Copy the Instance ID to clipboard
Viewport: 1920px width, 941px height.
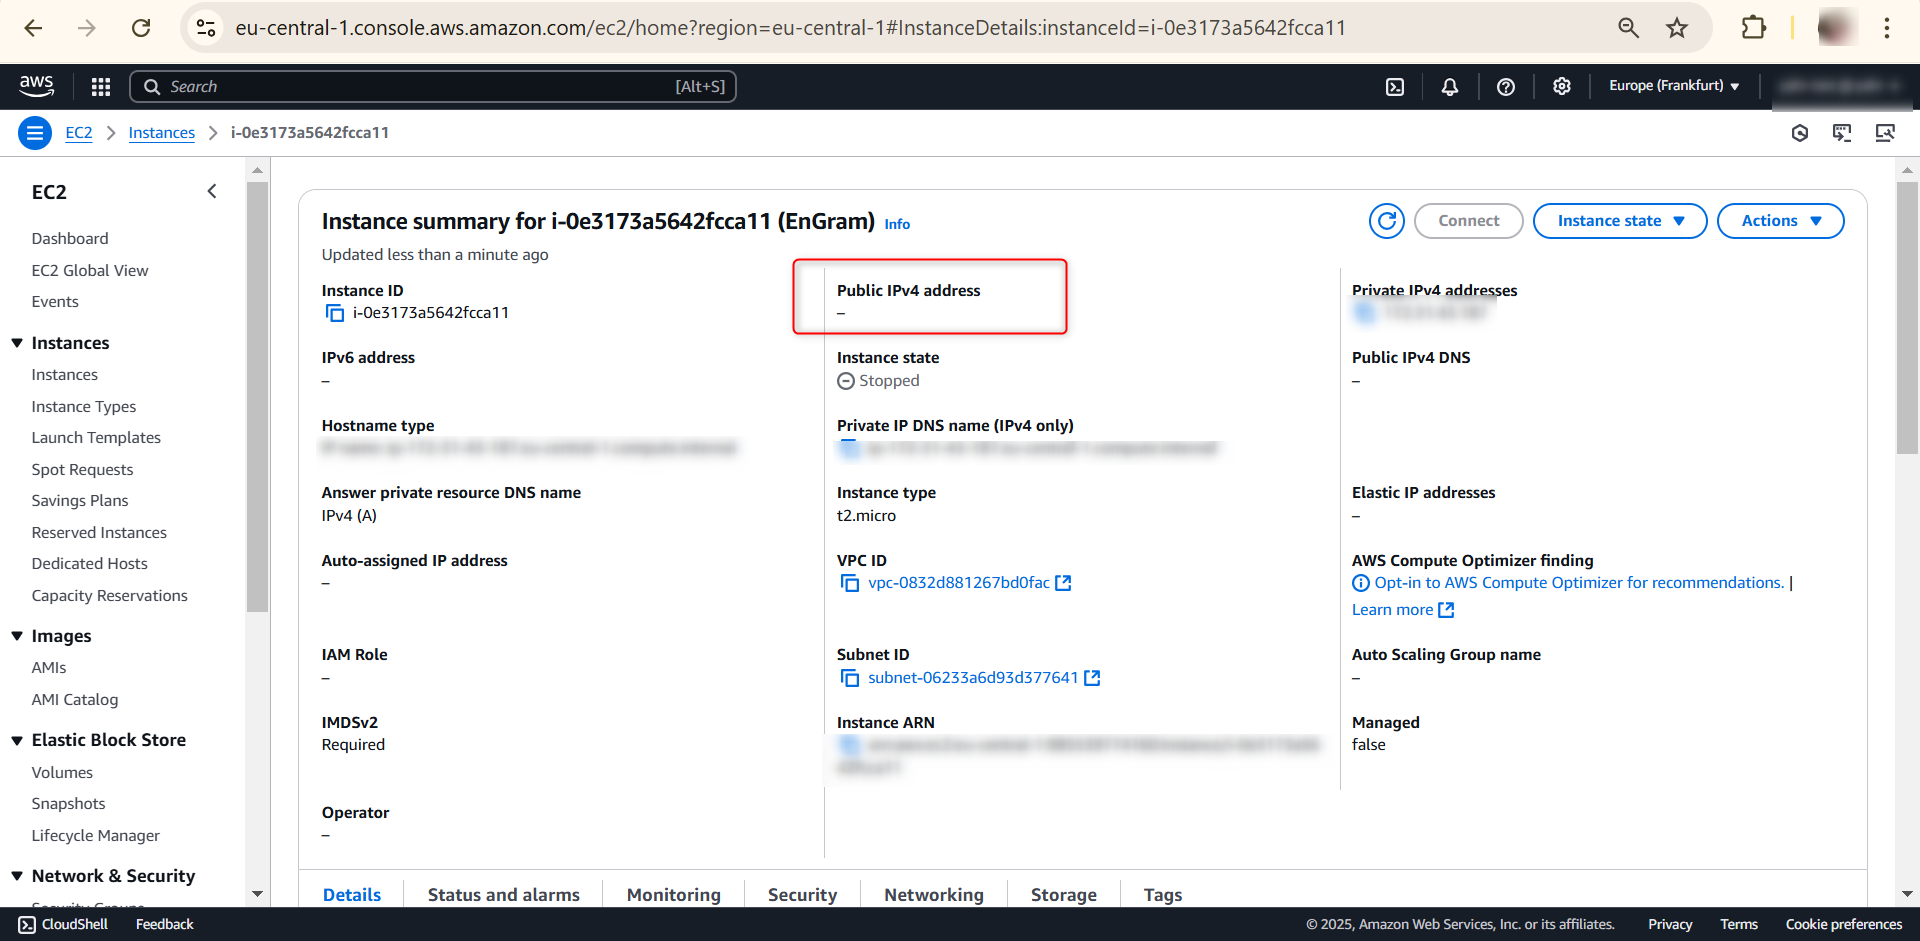335,313
